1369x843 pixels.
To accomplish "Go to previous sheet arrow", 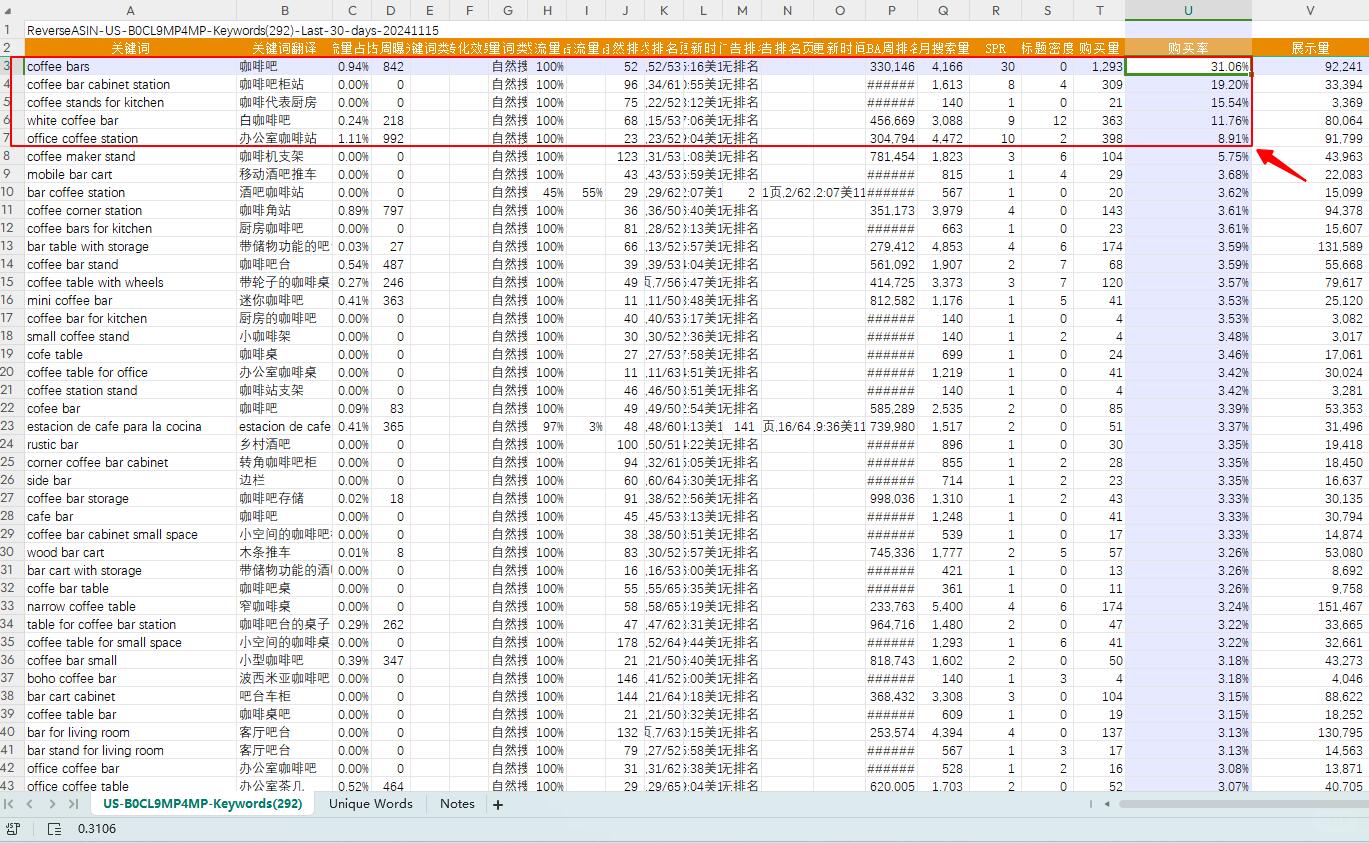I will coord(29,804).
